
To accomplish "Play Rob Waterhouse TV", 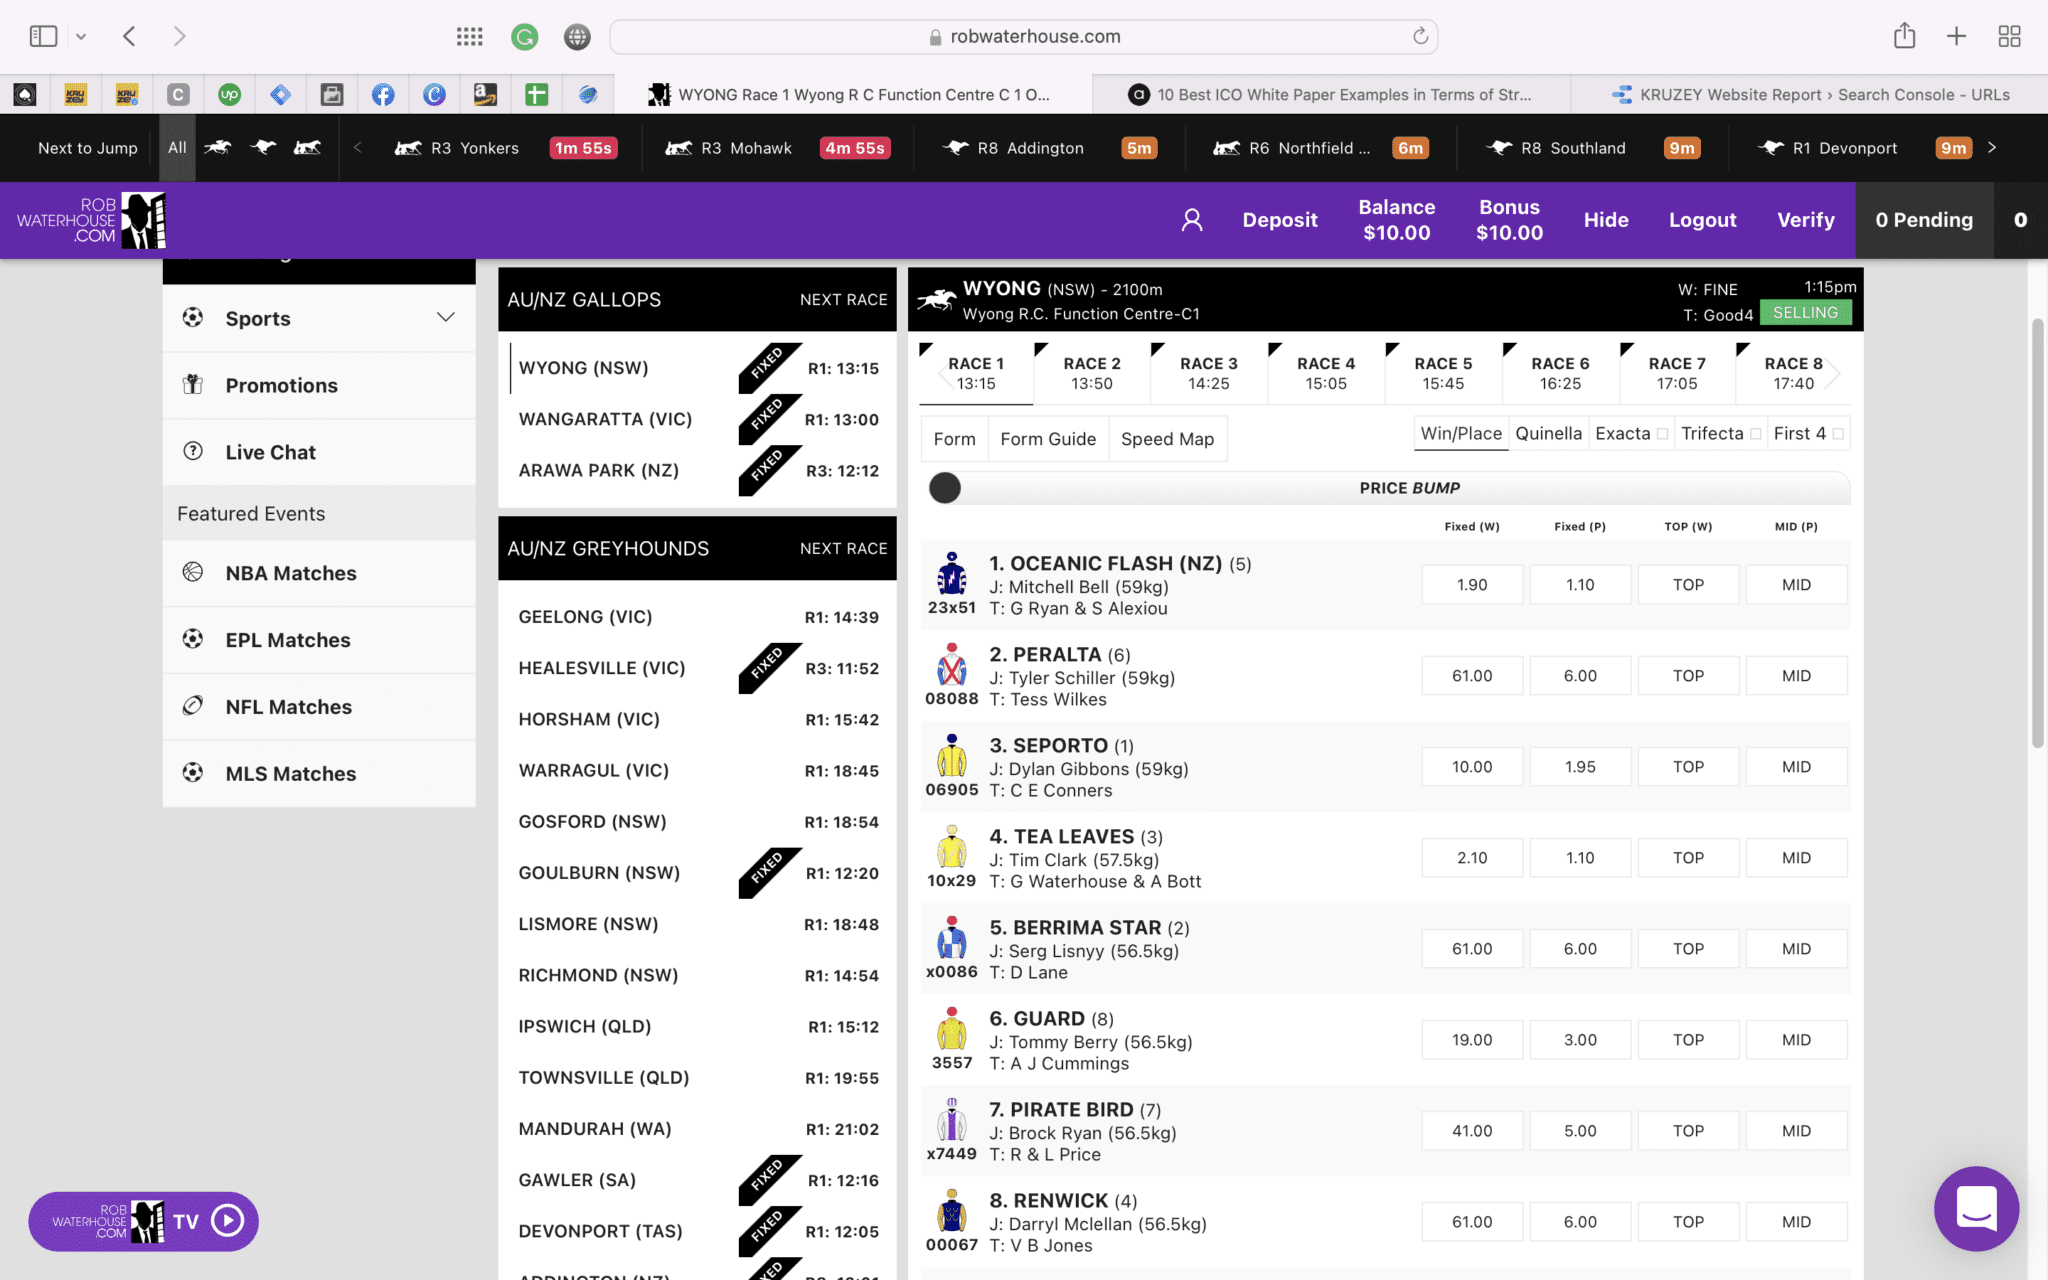I will click(143, 1221).
